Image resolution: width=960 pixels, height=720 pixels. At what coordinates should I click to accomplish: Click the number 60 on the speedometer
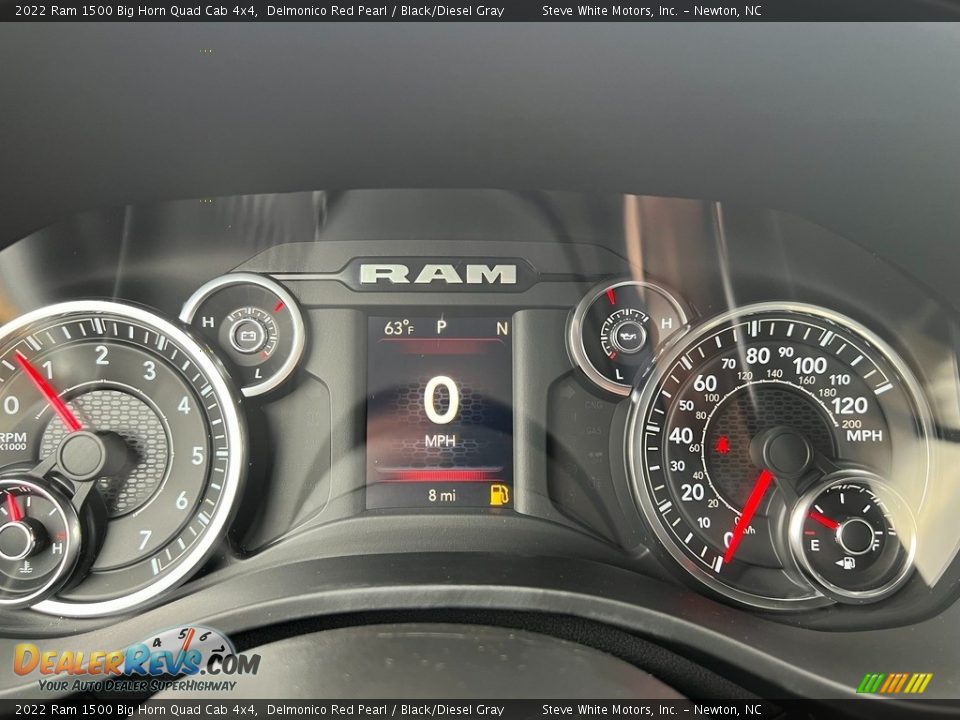(705, 383)
